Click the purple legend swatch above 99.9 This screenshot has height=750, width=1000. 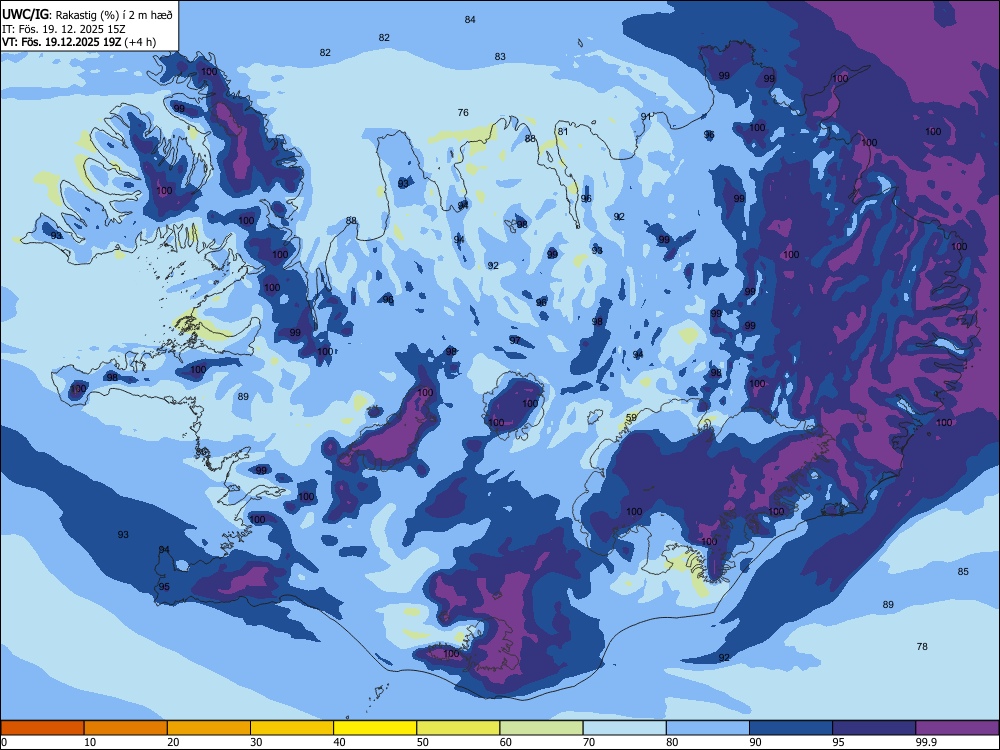coord(957,728)
